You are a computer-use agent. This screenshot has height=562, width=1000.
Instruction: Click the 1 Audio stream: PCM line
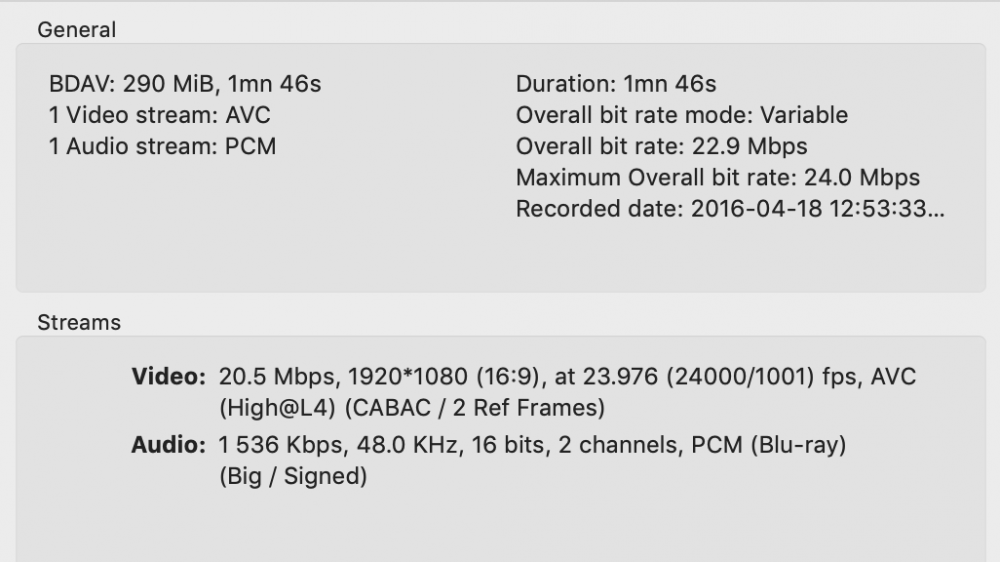[162, 147]
